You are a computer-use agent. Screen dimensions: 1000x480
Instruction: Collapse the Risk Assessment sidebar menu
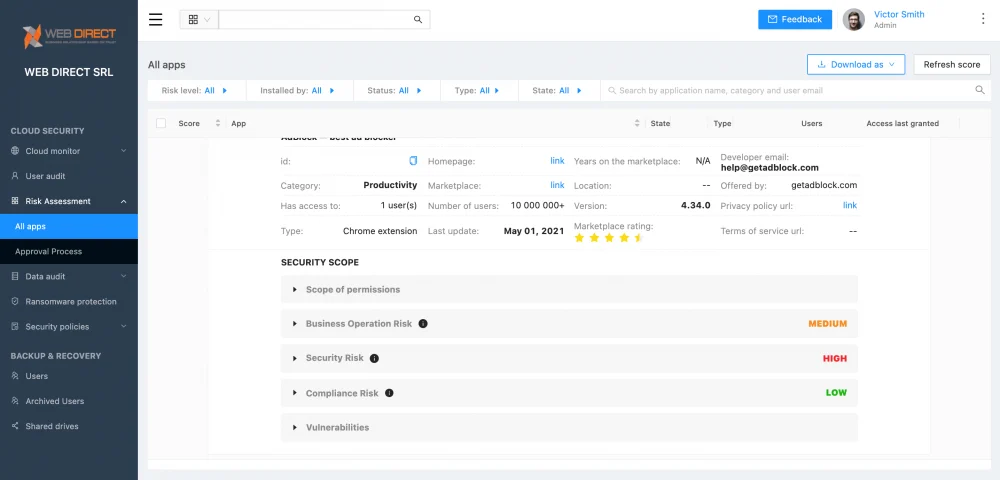click(x=69, y=201)
